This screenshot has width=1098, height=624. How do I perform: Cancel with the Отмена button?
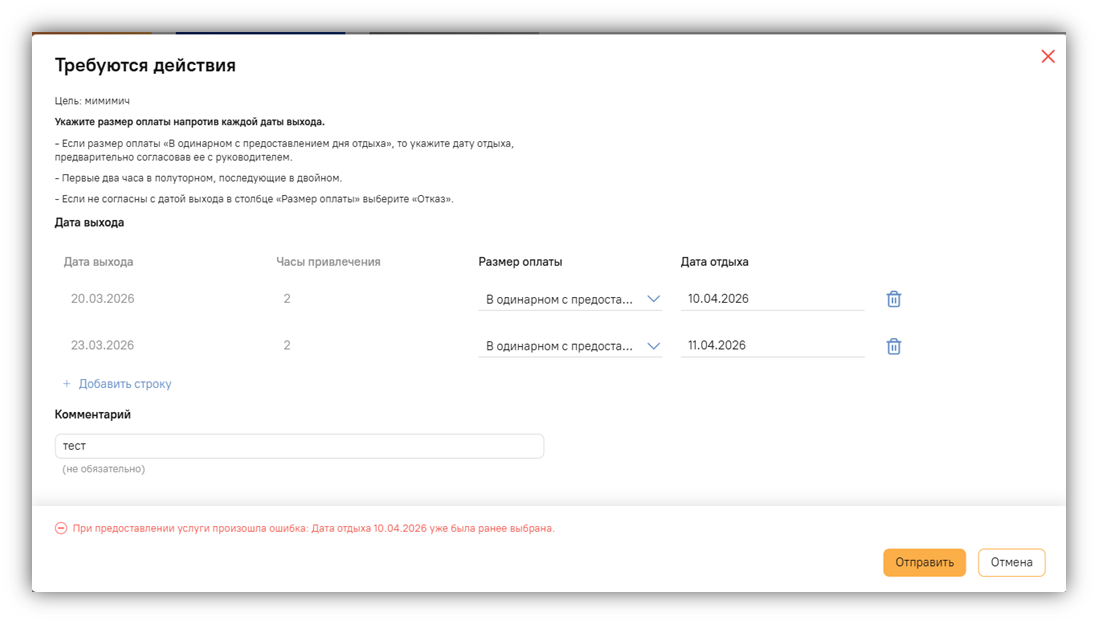[1011, 563]
